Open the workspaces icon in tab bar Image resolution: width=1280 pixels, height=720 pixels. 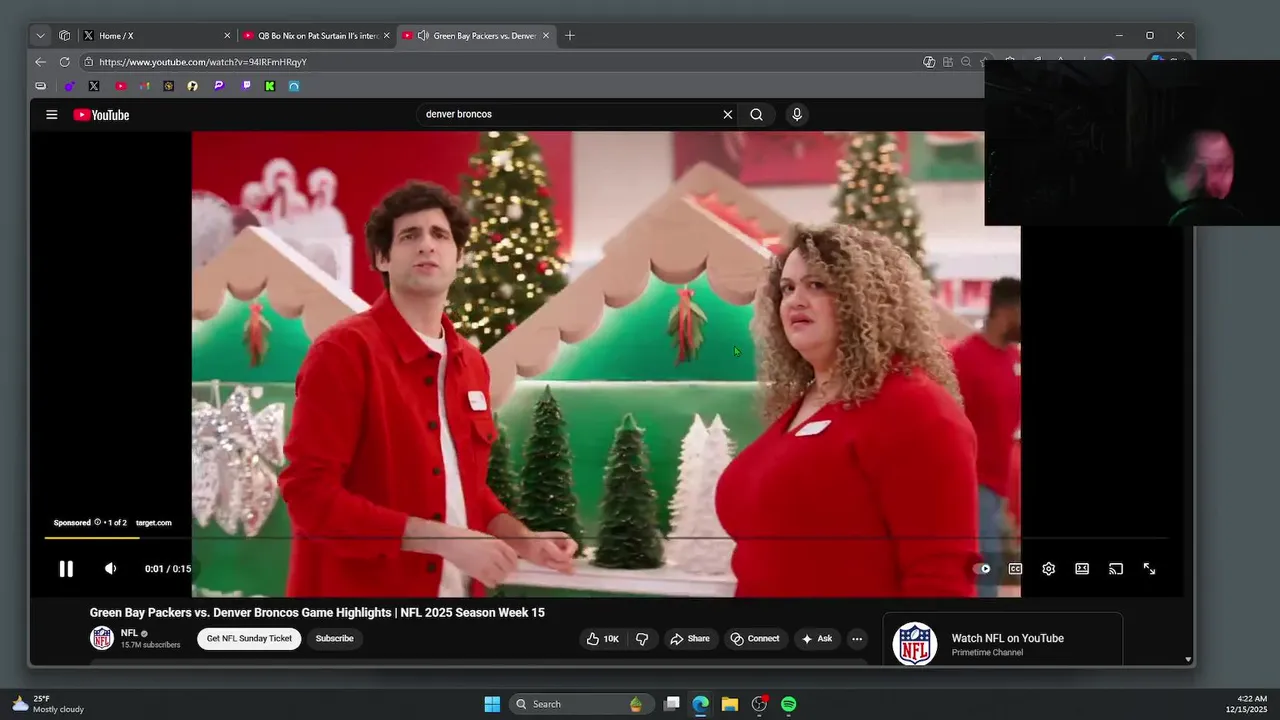pos(64,36)
